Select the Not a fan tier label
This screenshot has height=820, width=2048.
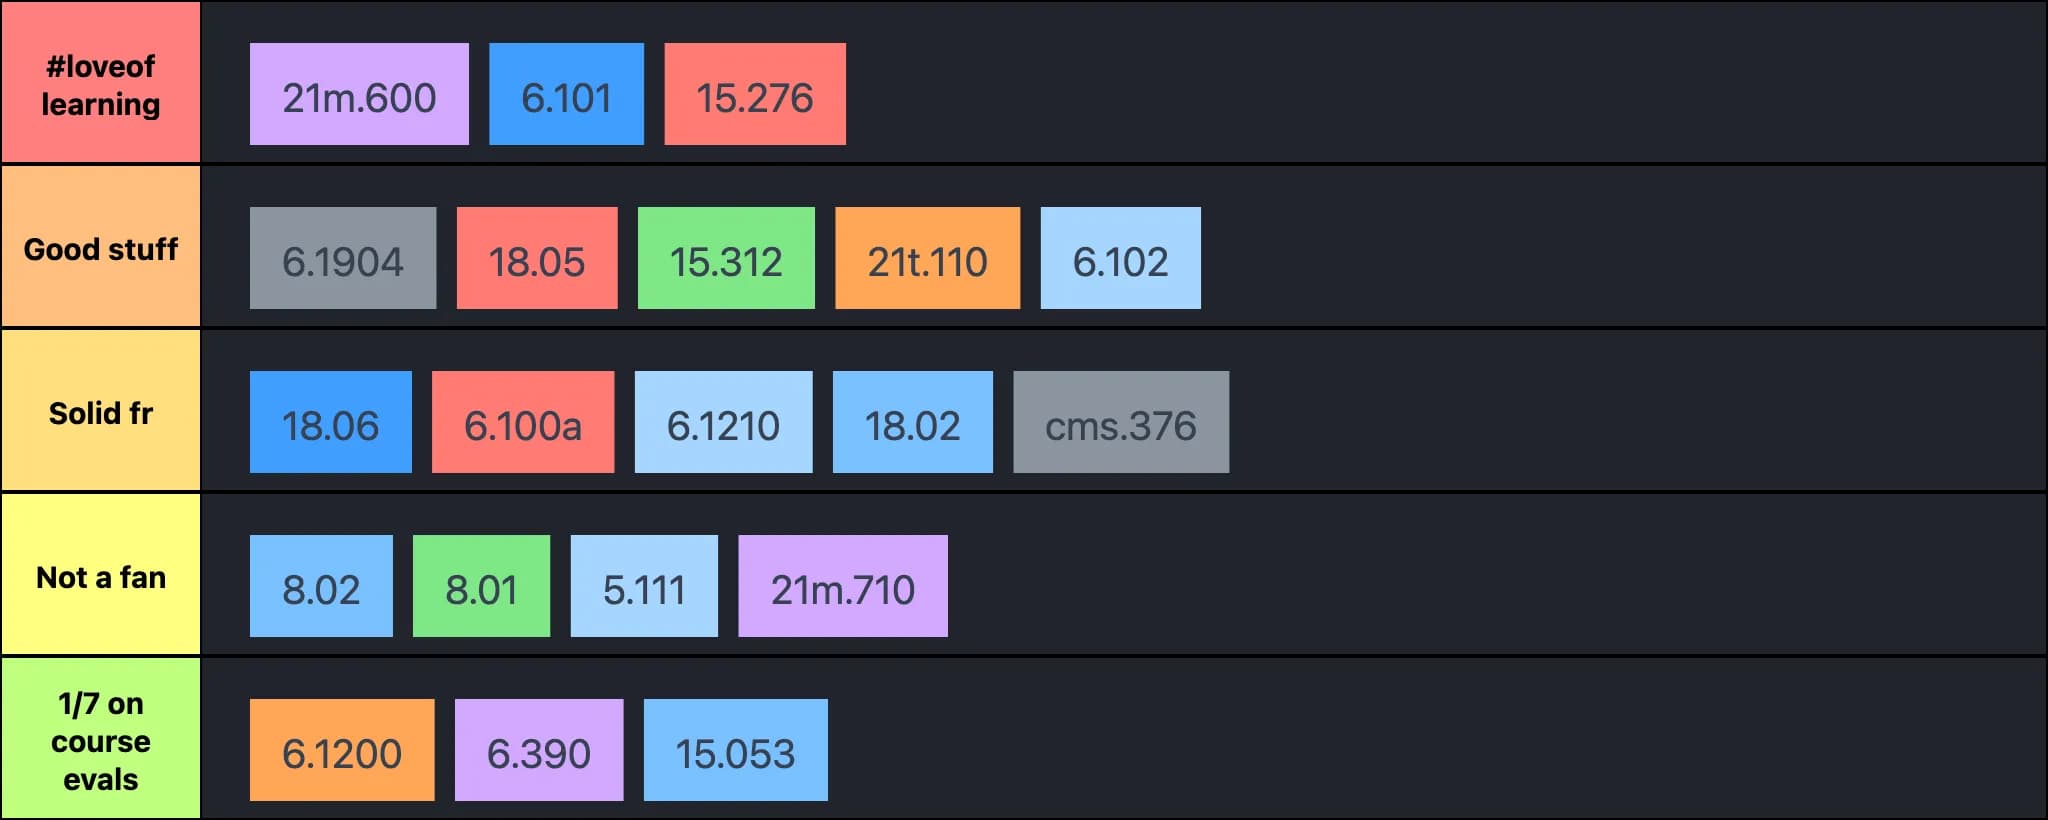[101, 574]
